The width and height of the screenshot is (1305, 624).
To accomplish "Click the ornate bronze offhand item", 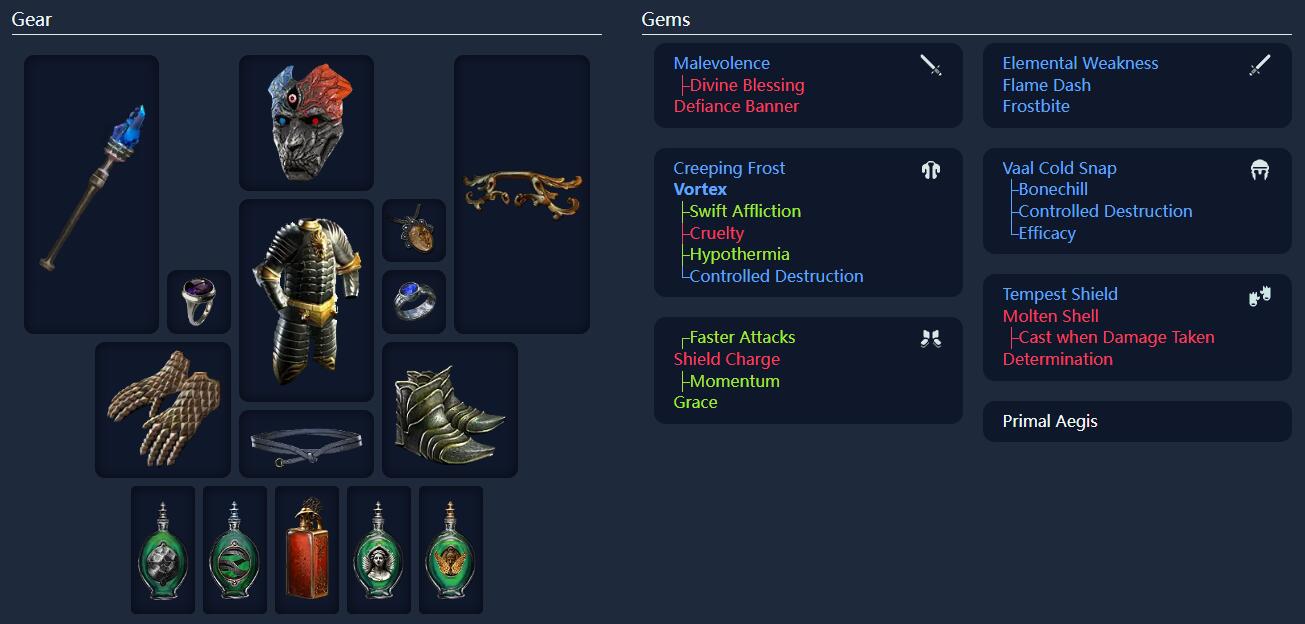I will point(522,194).
